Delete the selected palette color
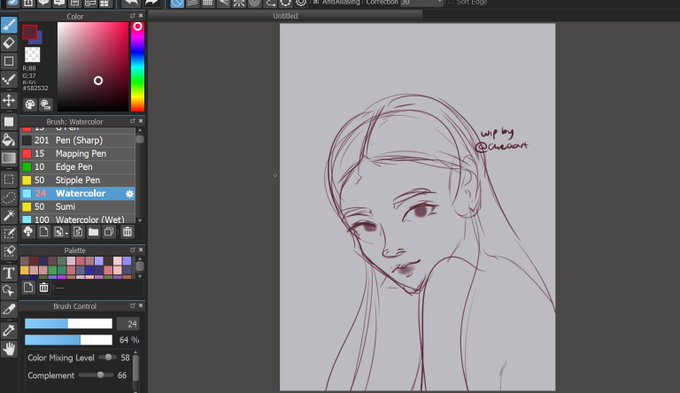 (x=44, y=287)
